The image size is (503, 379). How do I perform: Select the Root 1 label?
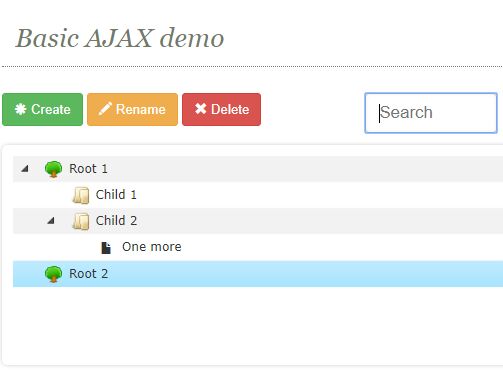click(88, 169)
